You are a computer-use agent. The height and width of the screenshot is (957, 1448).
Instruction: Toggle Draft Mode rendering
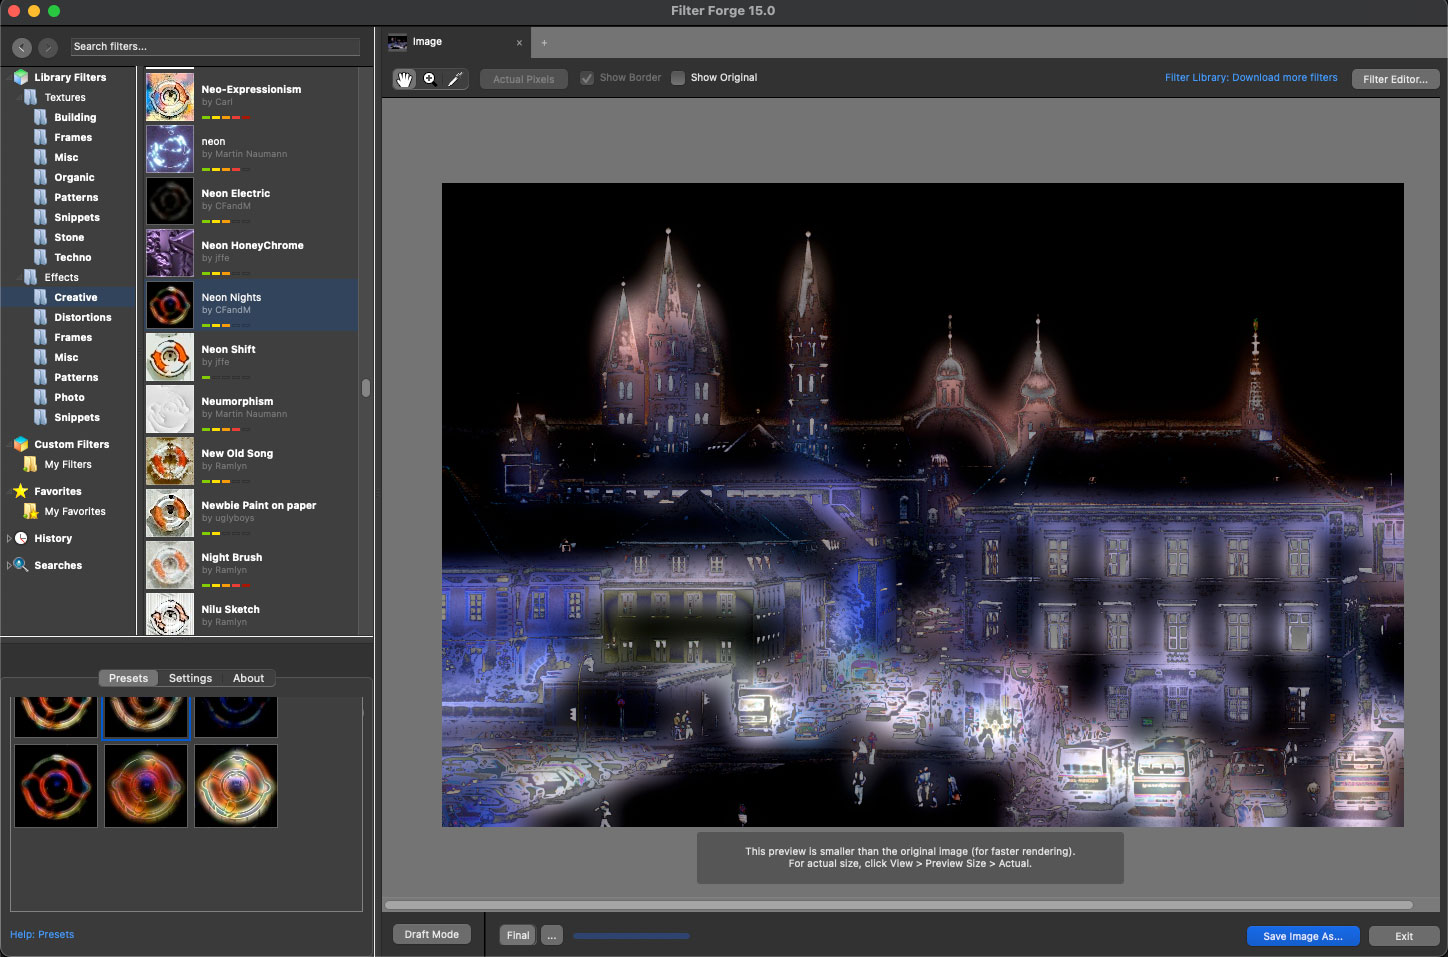coord(431,935)
